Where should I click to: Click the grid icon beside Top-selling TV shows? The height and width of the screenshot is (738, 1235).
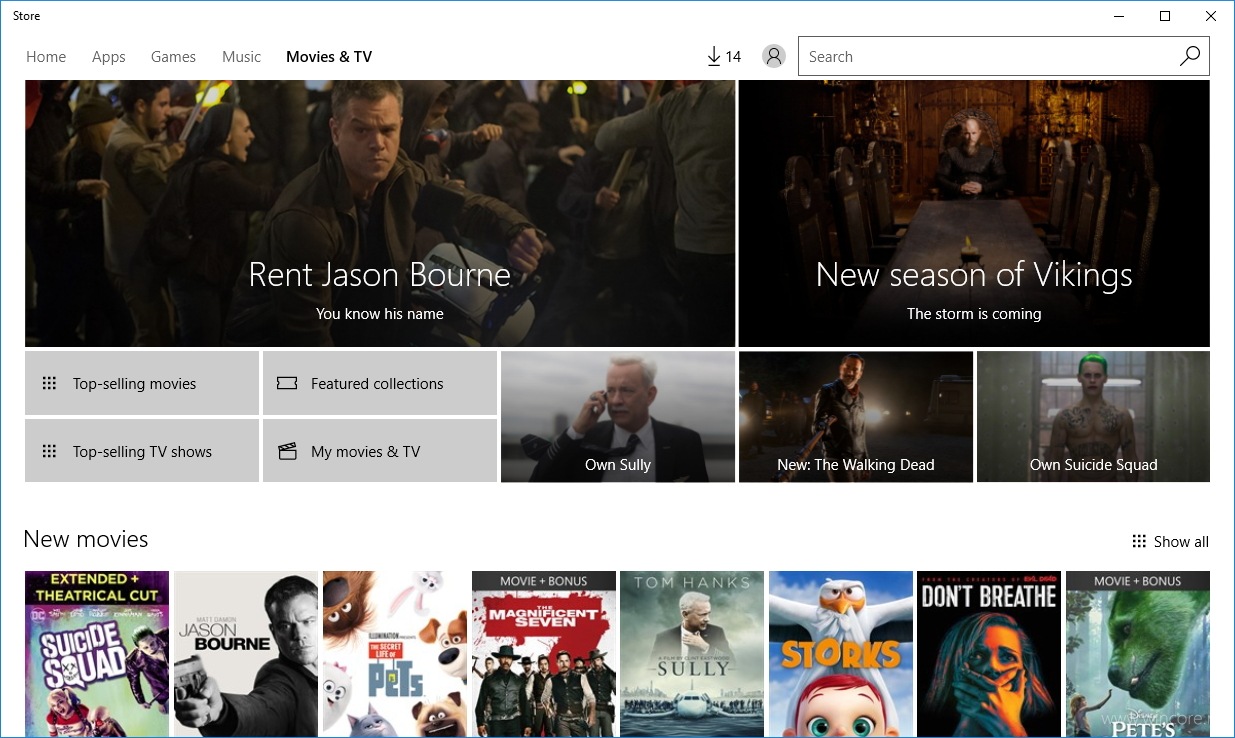(x=49, y=451)
